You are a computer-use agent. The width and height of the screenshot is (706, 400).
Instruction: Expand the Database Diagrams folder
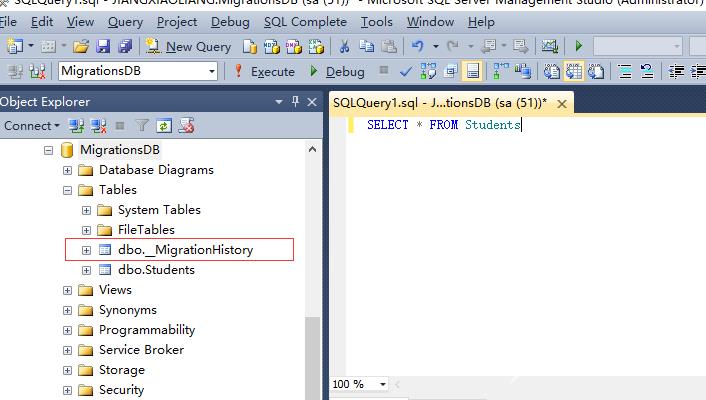point(67,170)
